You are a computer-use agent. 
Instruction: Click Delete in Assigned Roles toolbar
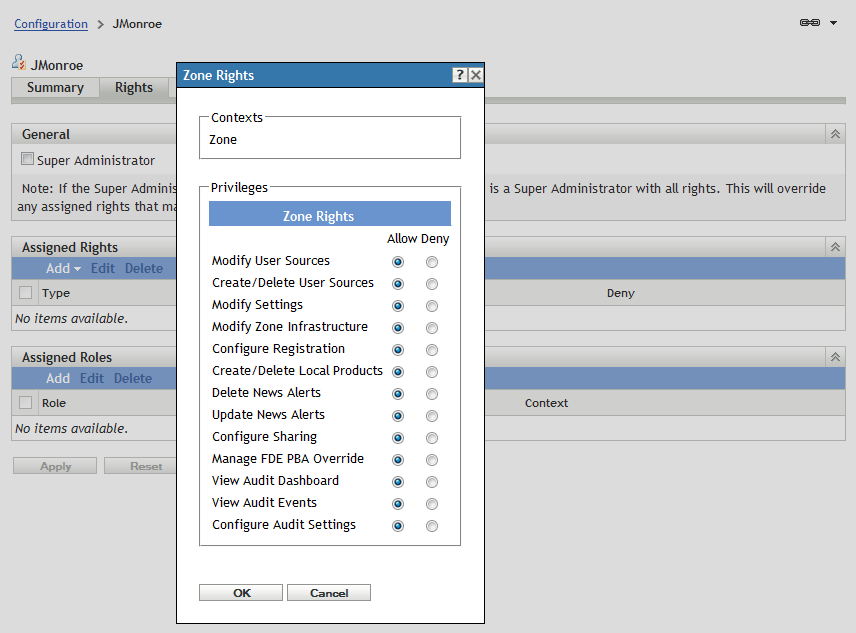click(133, 378)
